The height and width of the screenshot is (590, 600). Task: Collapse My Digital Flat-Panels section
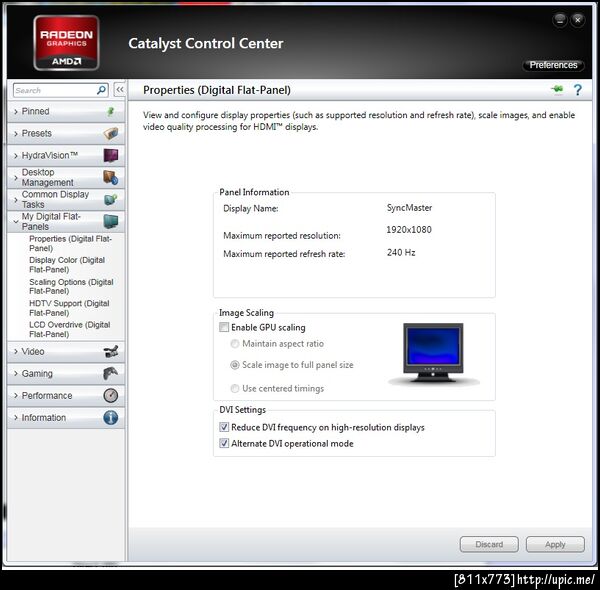(66, 222)
